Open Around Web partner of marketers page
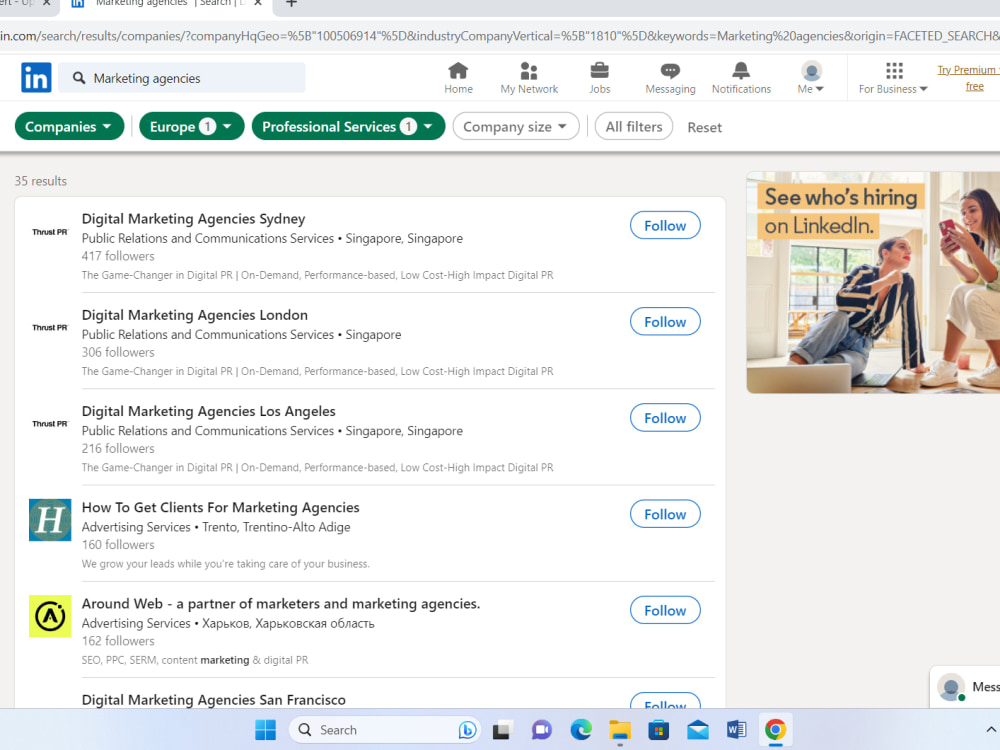1000x750 pixels. 281,604
